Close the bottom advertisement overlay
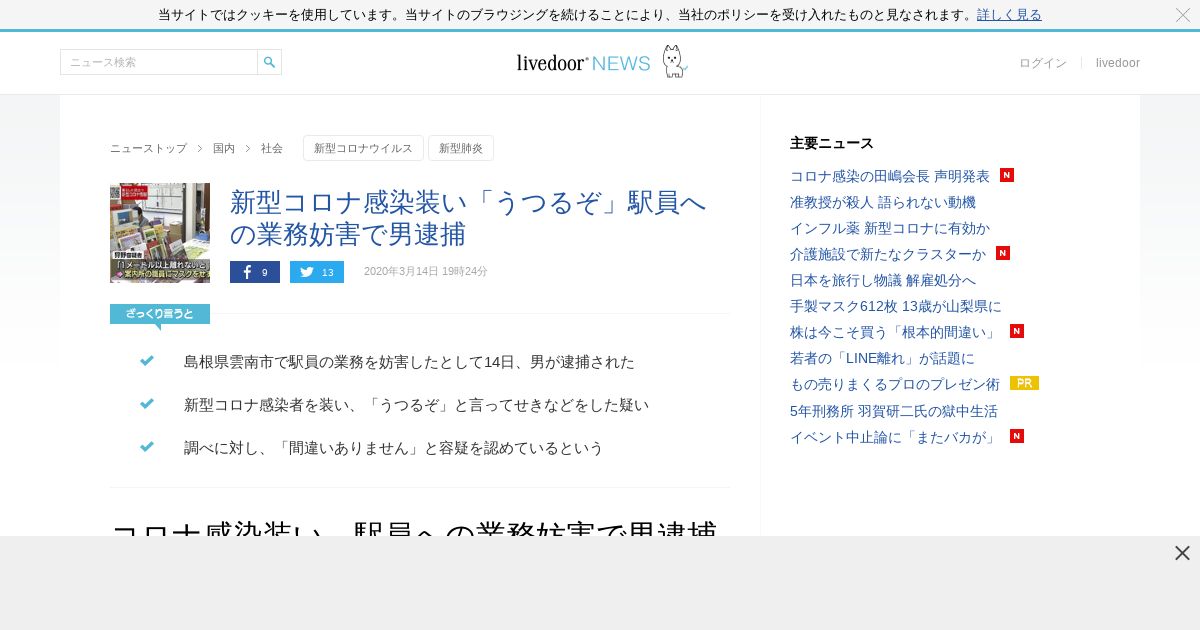1200x630 pixels. 1182,553
